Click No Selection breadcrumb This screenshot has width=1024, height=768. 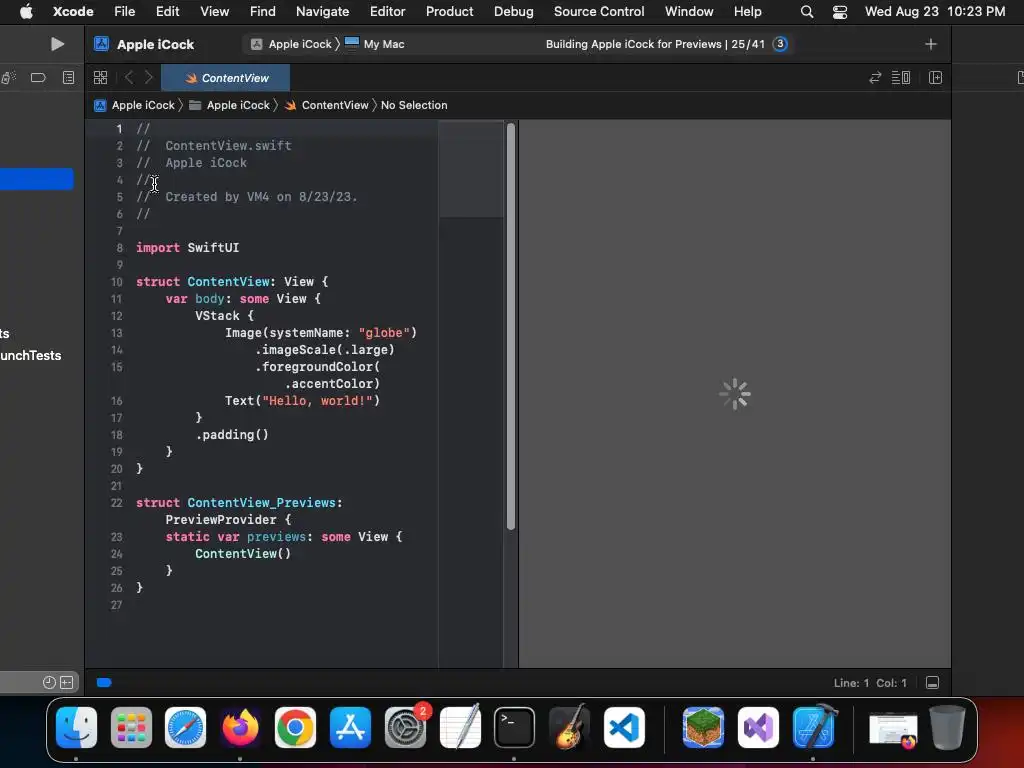(414, 105)
